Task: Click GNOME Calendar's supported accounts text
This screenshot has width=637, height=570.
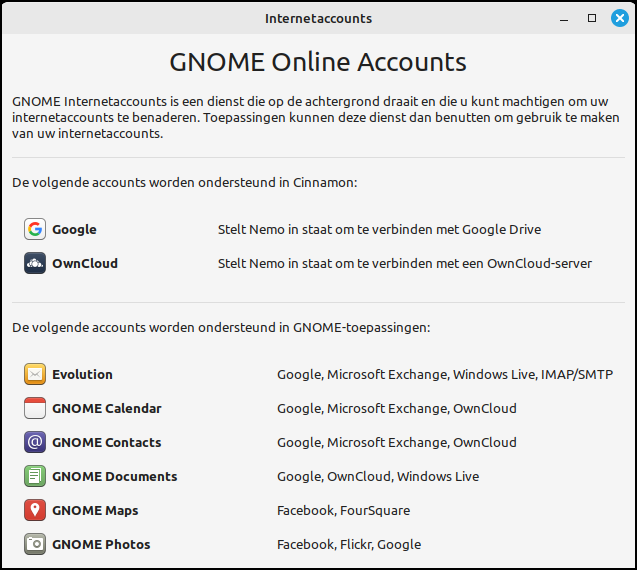Action: coord(397,408)
